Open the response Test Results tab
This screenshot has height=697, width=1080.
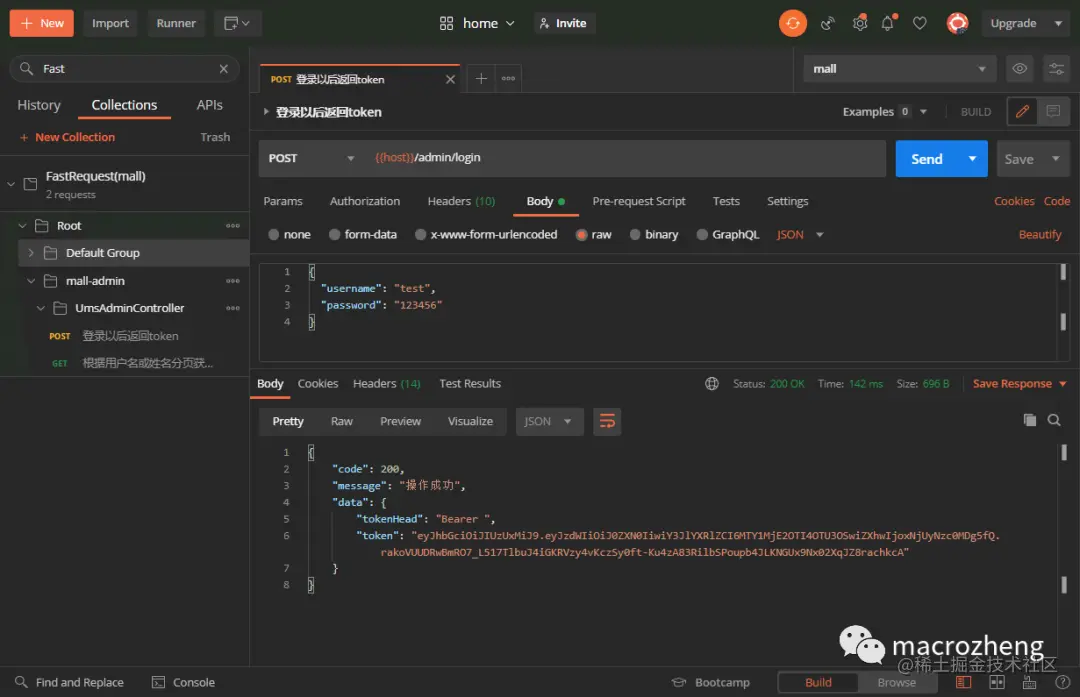[x=470, y=384]
